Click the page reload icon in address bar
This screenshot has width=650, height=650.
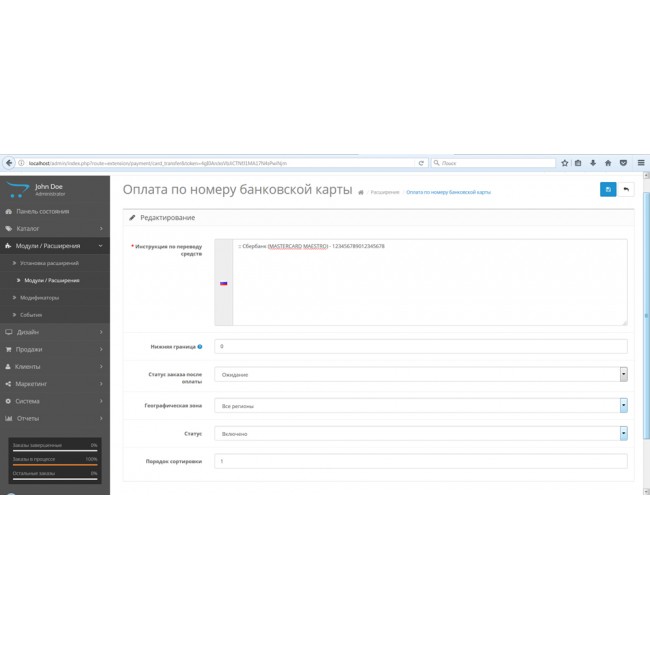tap(421, 162)
